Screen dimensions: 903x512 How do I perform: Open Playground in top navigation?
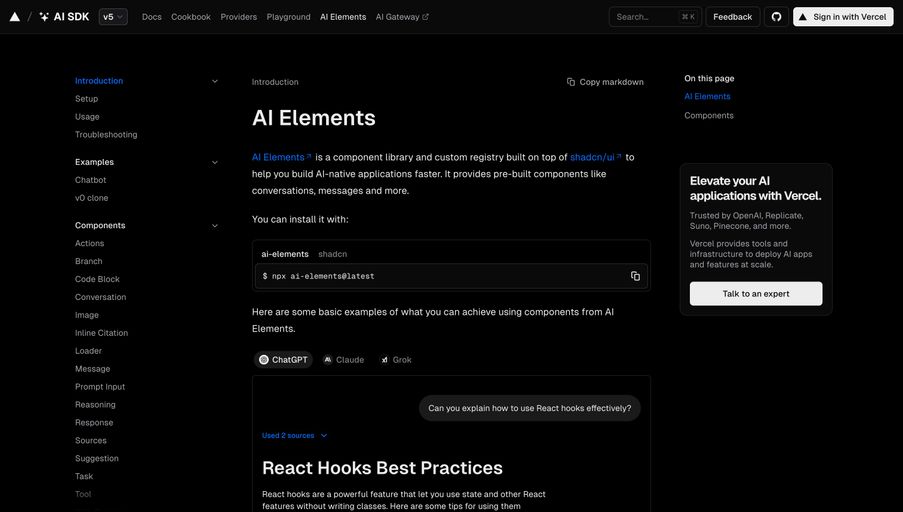click(x=288, y=17)
